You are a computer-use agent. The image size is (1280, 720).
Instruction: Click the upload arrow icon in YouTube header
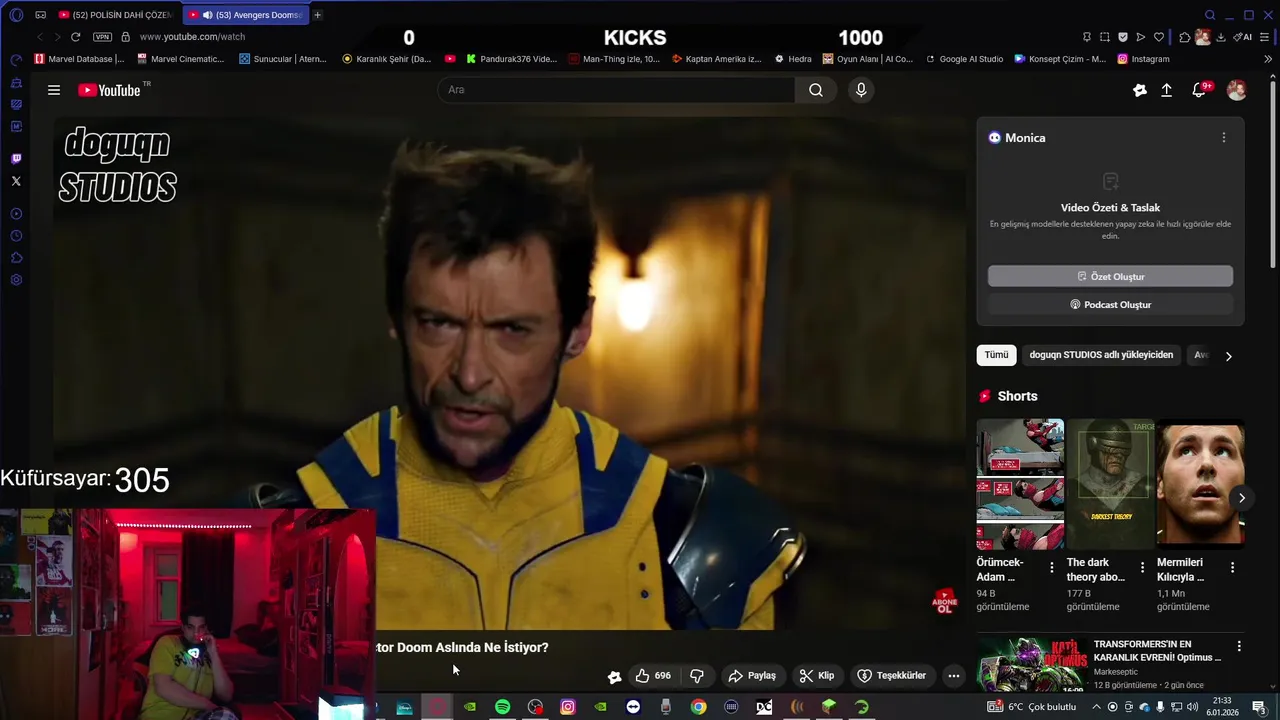1166,90
